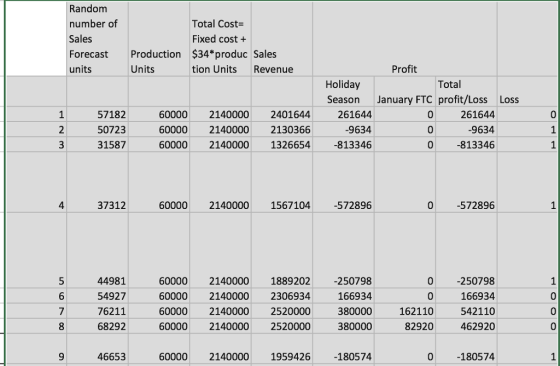Click January FTC value 162110
The image size is (560, 366).
pos(405,311)
